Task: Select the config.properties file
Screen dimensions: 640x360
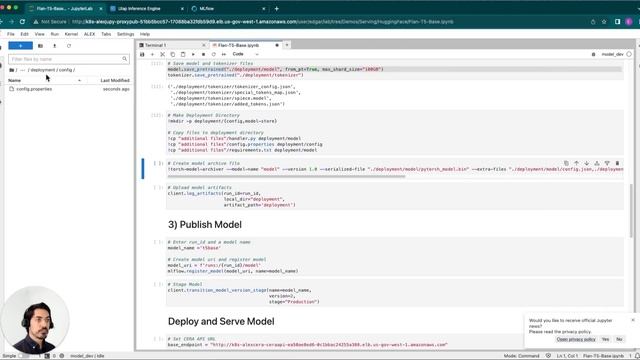Action: pos(69,89)
